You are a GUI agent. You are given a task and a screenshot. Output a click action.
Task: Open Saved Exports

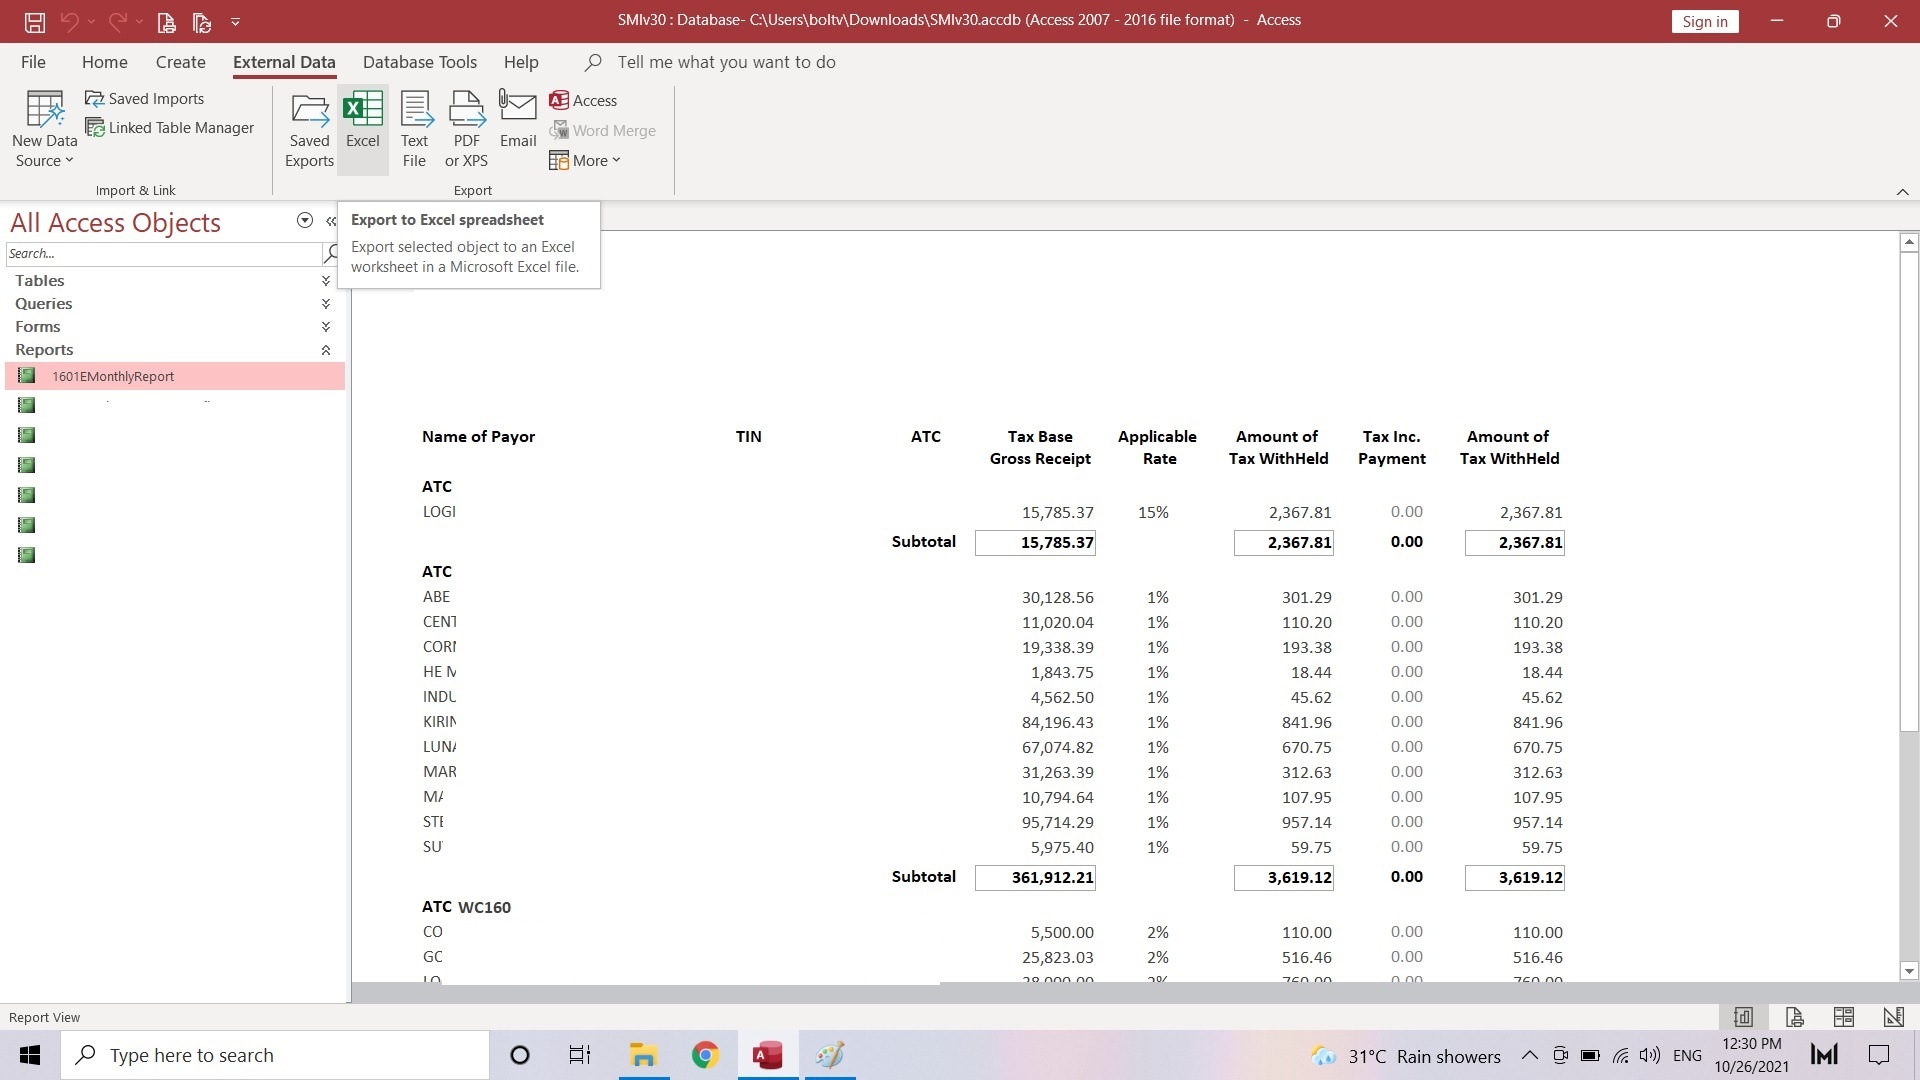(x=309, y=130)
